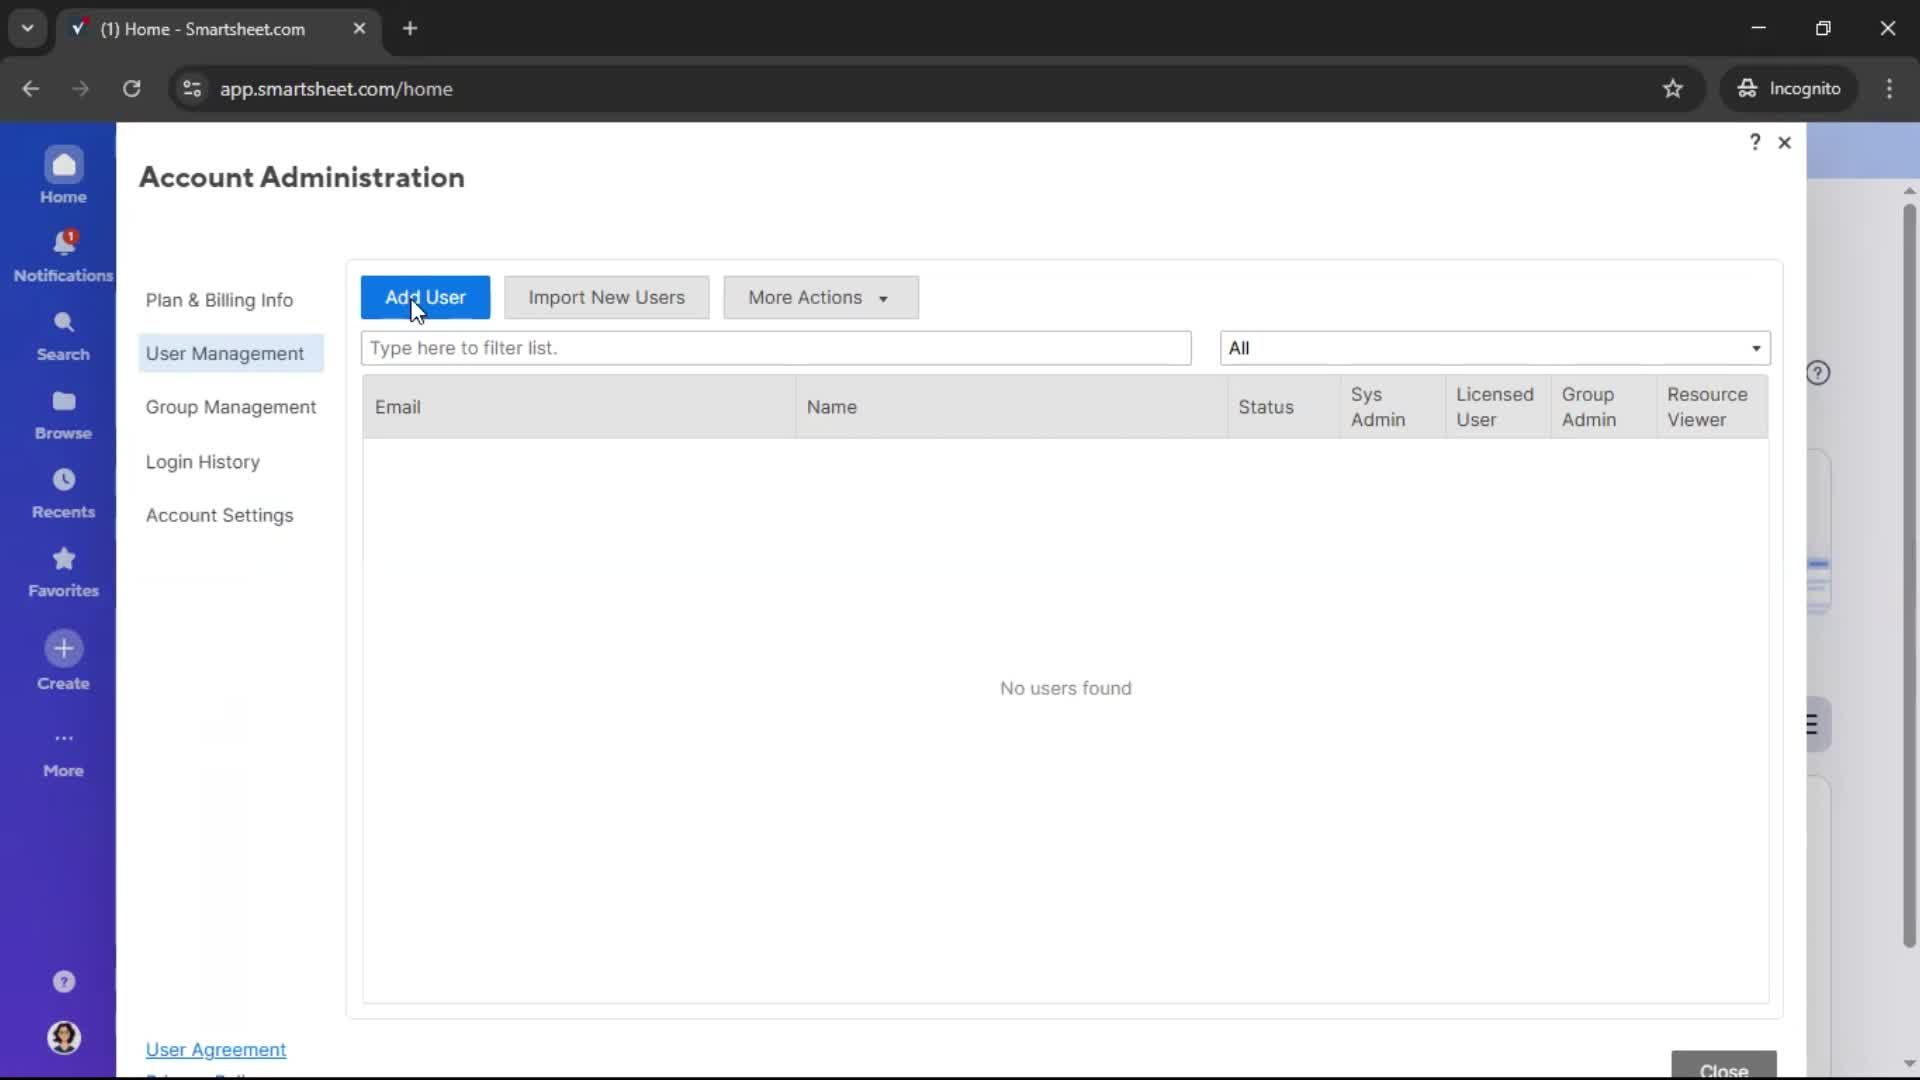Click the filter list text field
This screenshot has height=1080, width=1920.
(x=775, y=348)
